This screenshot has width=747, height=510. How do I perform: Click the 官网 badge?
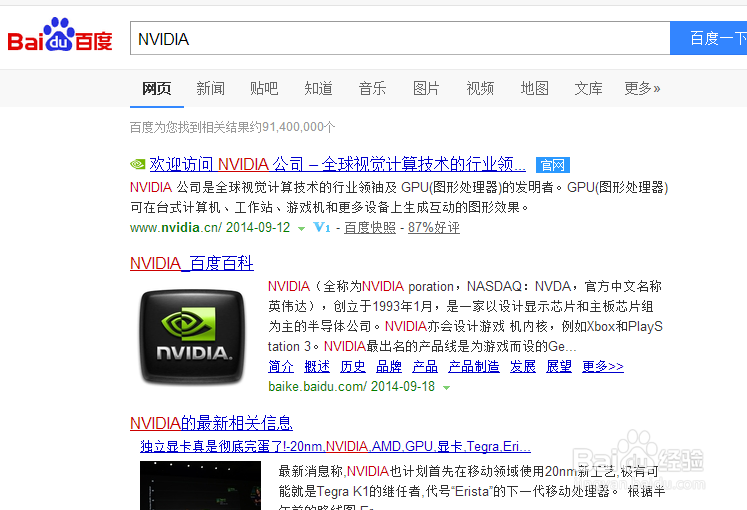[553, 165]
